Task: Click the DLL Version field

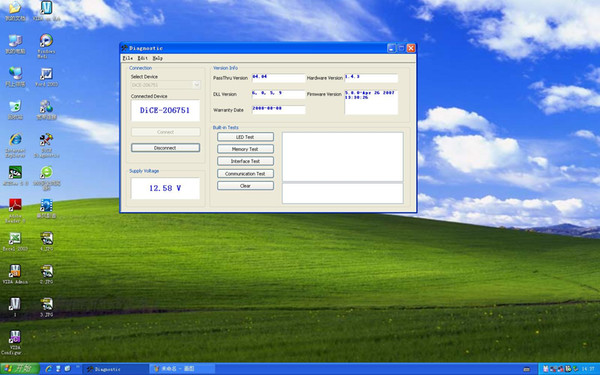Action: pyautogui.click(x=279, y=94)
